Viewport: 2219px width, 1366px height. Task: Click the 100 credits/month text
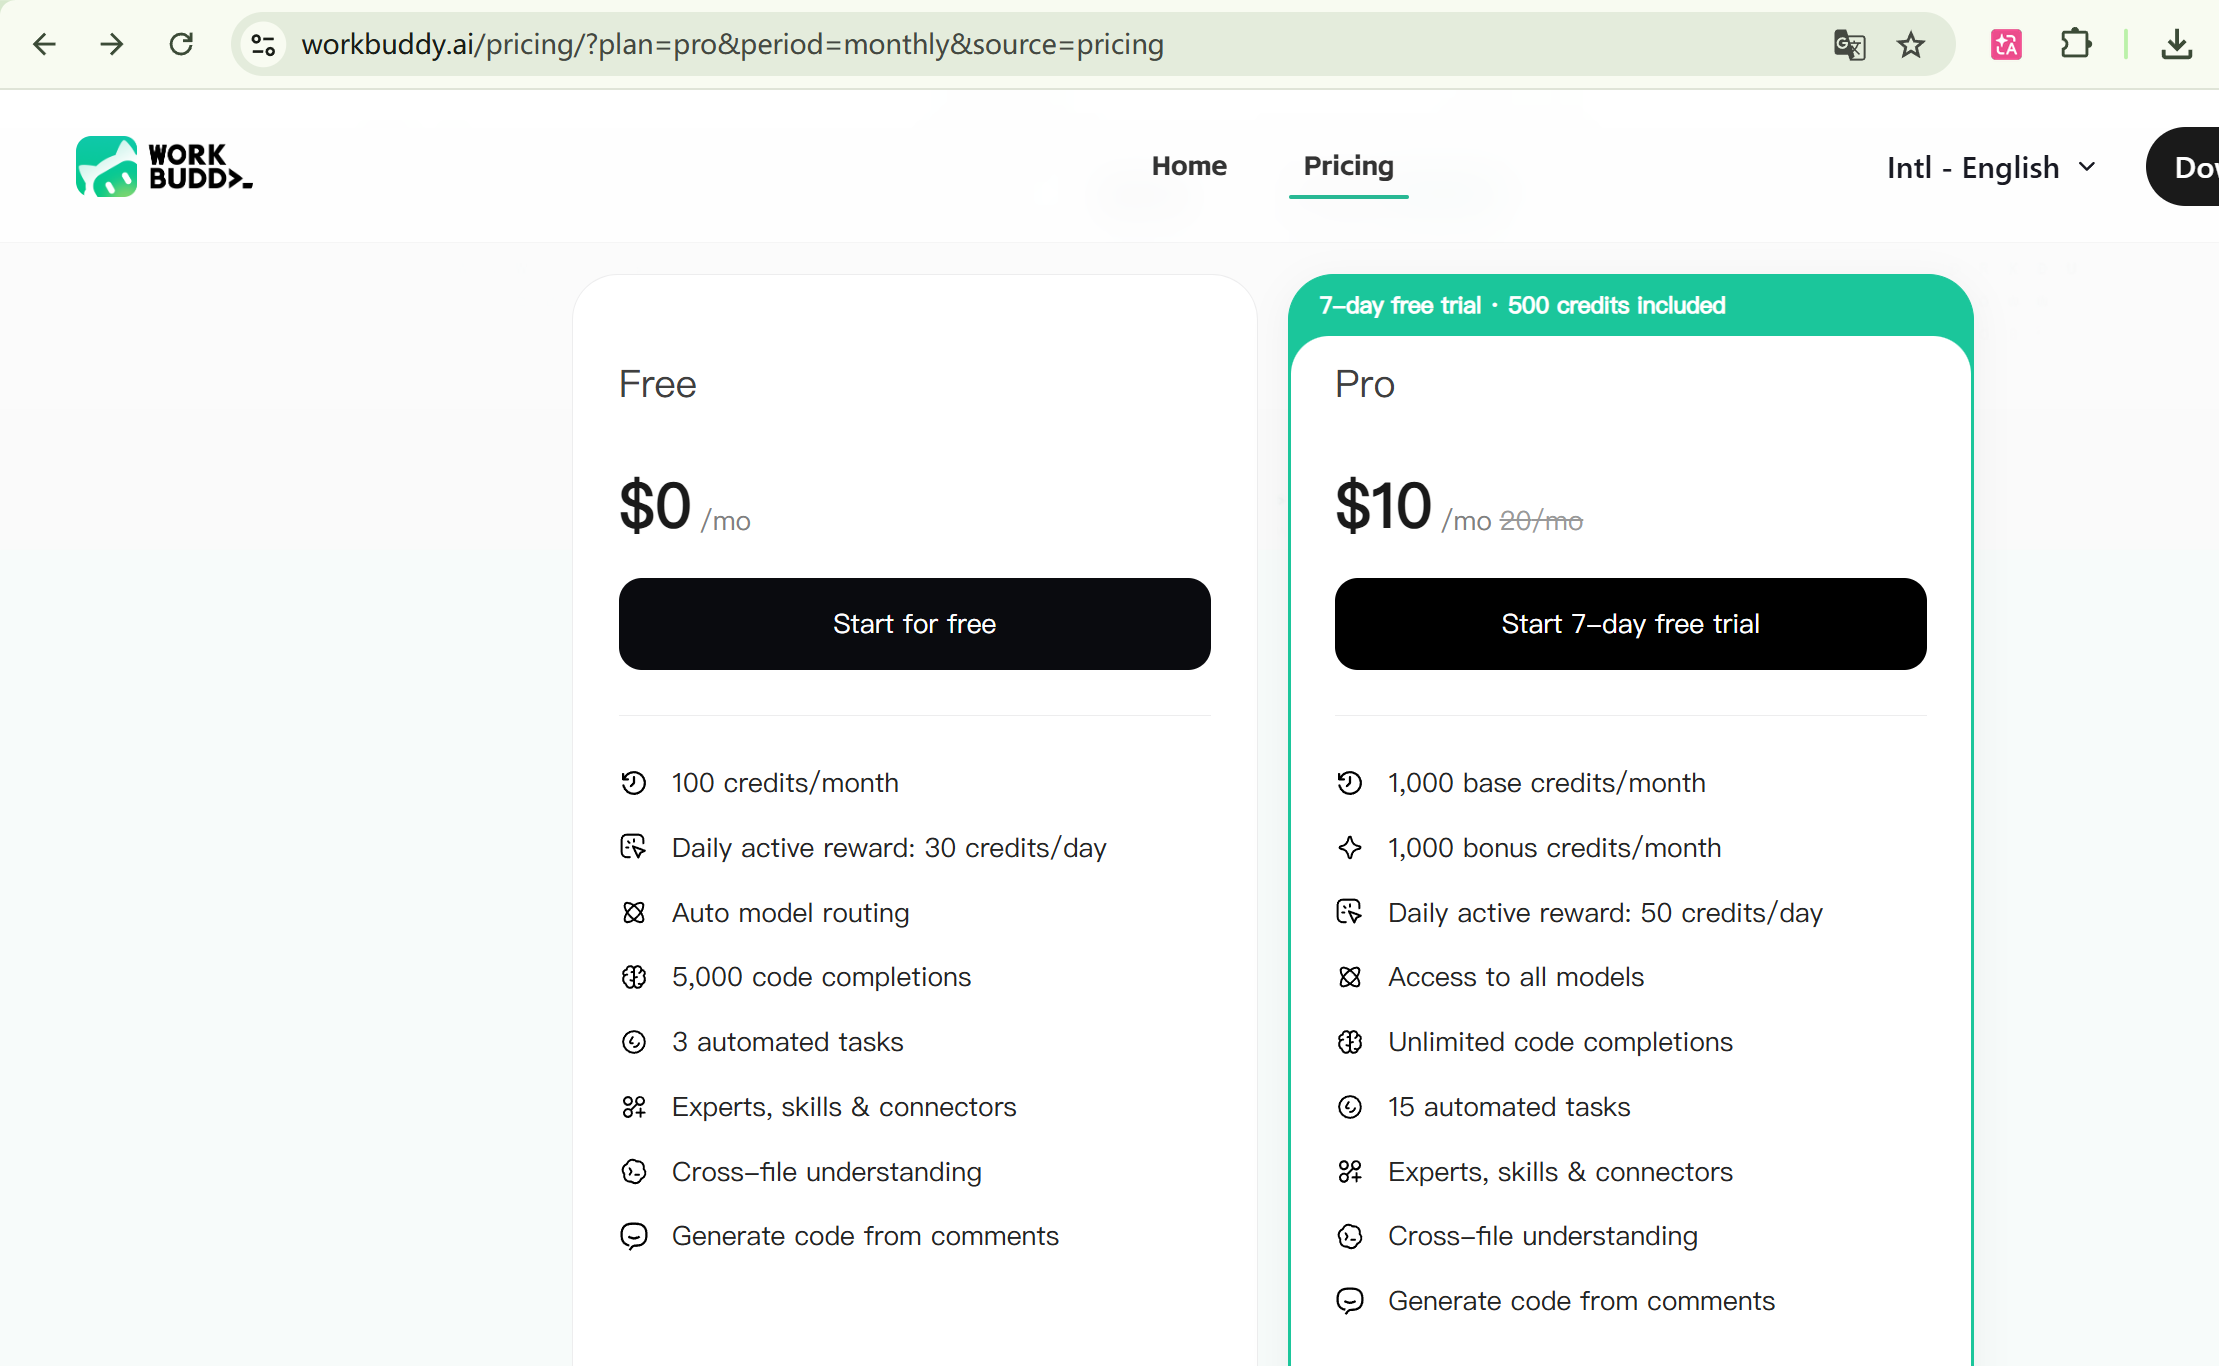tap(785, 783)
